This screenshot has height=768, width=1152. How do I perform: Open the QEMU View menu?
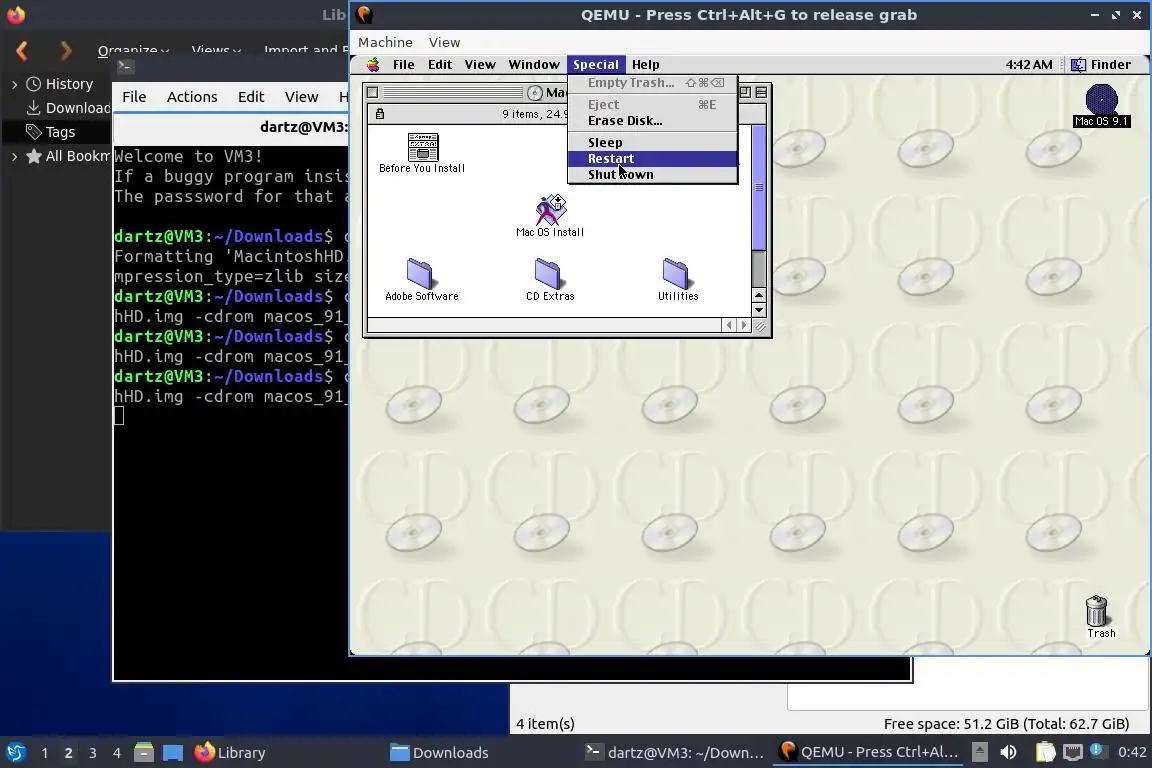(444, 43)
